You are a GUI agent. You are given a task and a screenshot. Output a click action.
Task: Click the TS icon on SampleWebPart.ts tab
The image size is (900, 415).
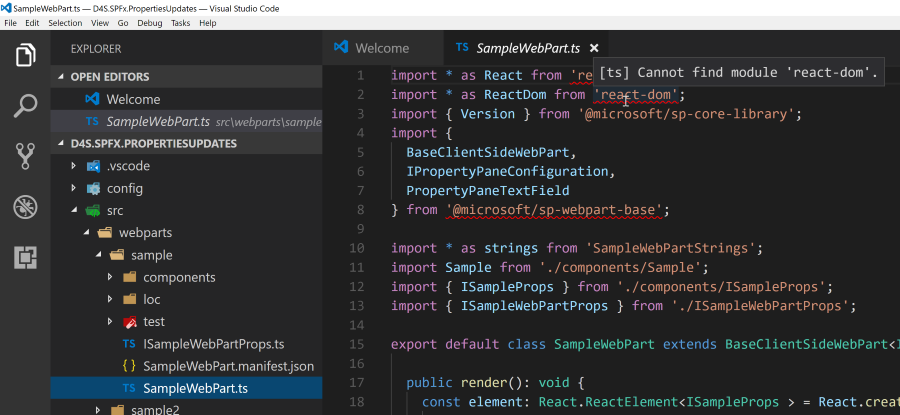coord(461,48)
